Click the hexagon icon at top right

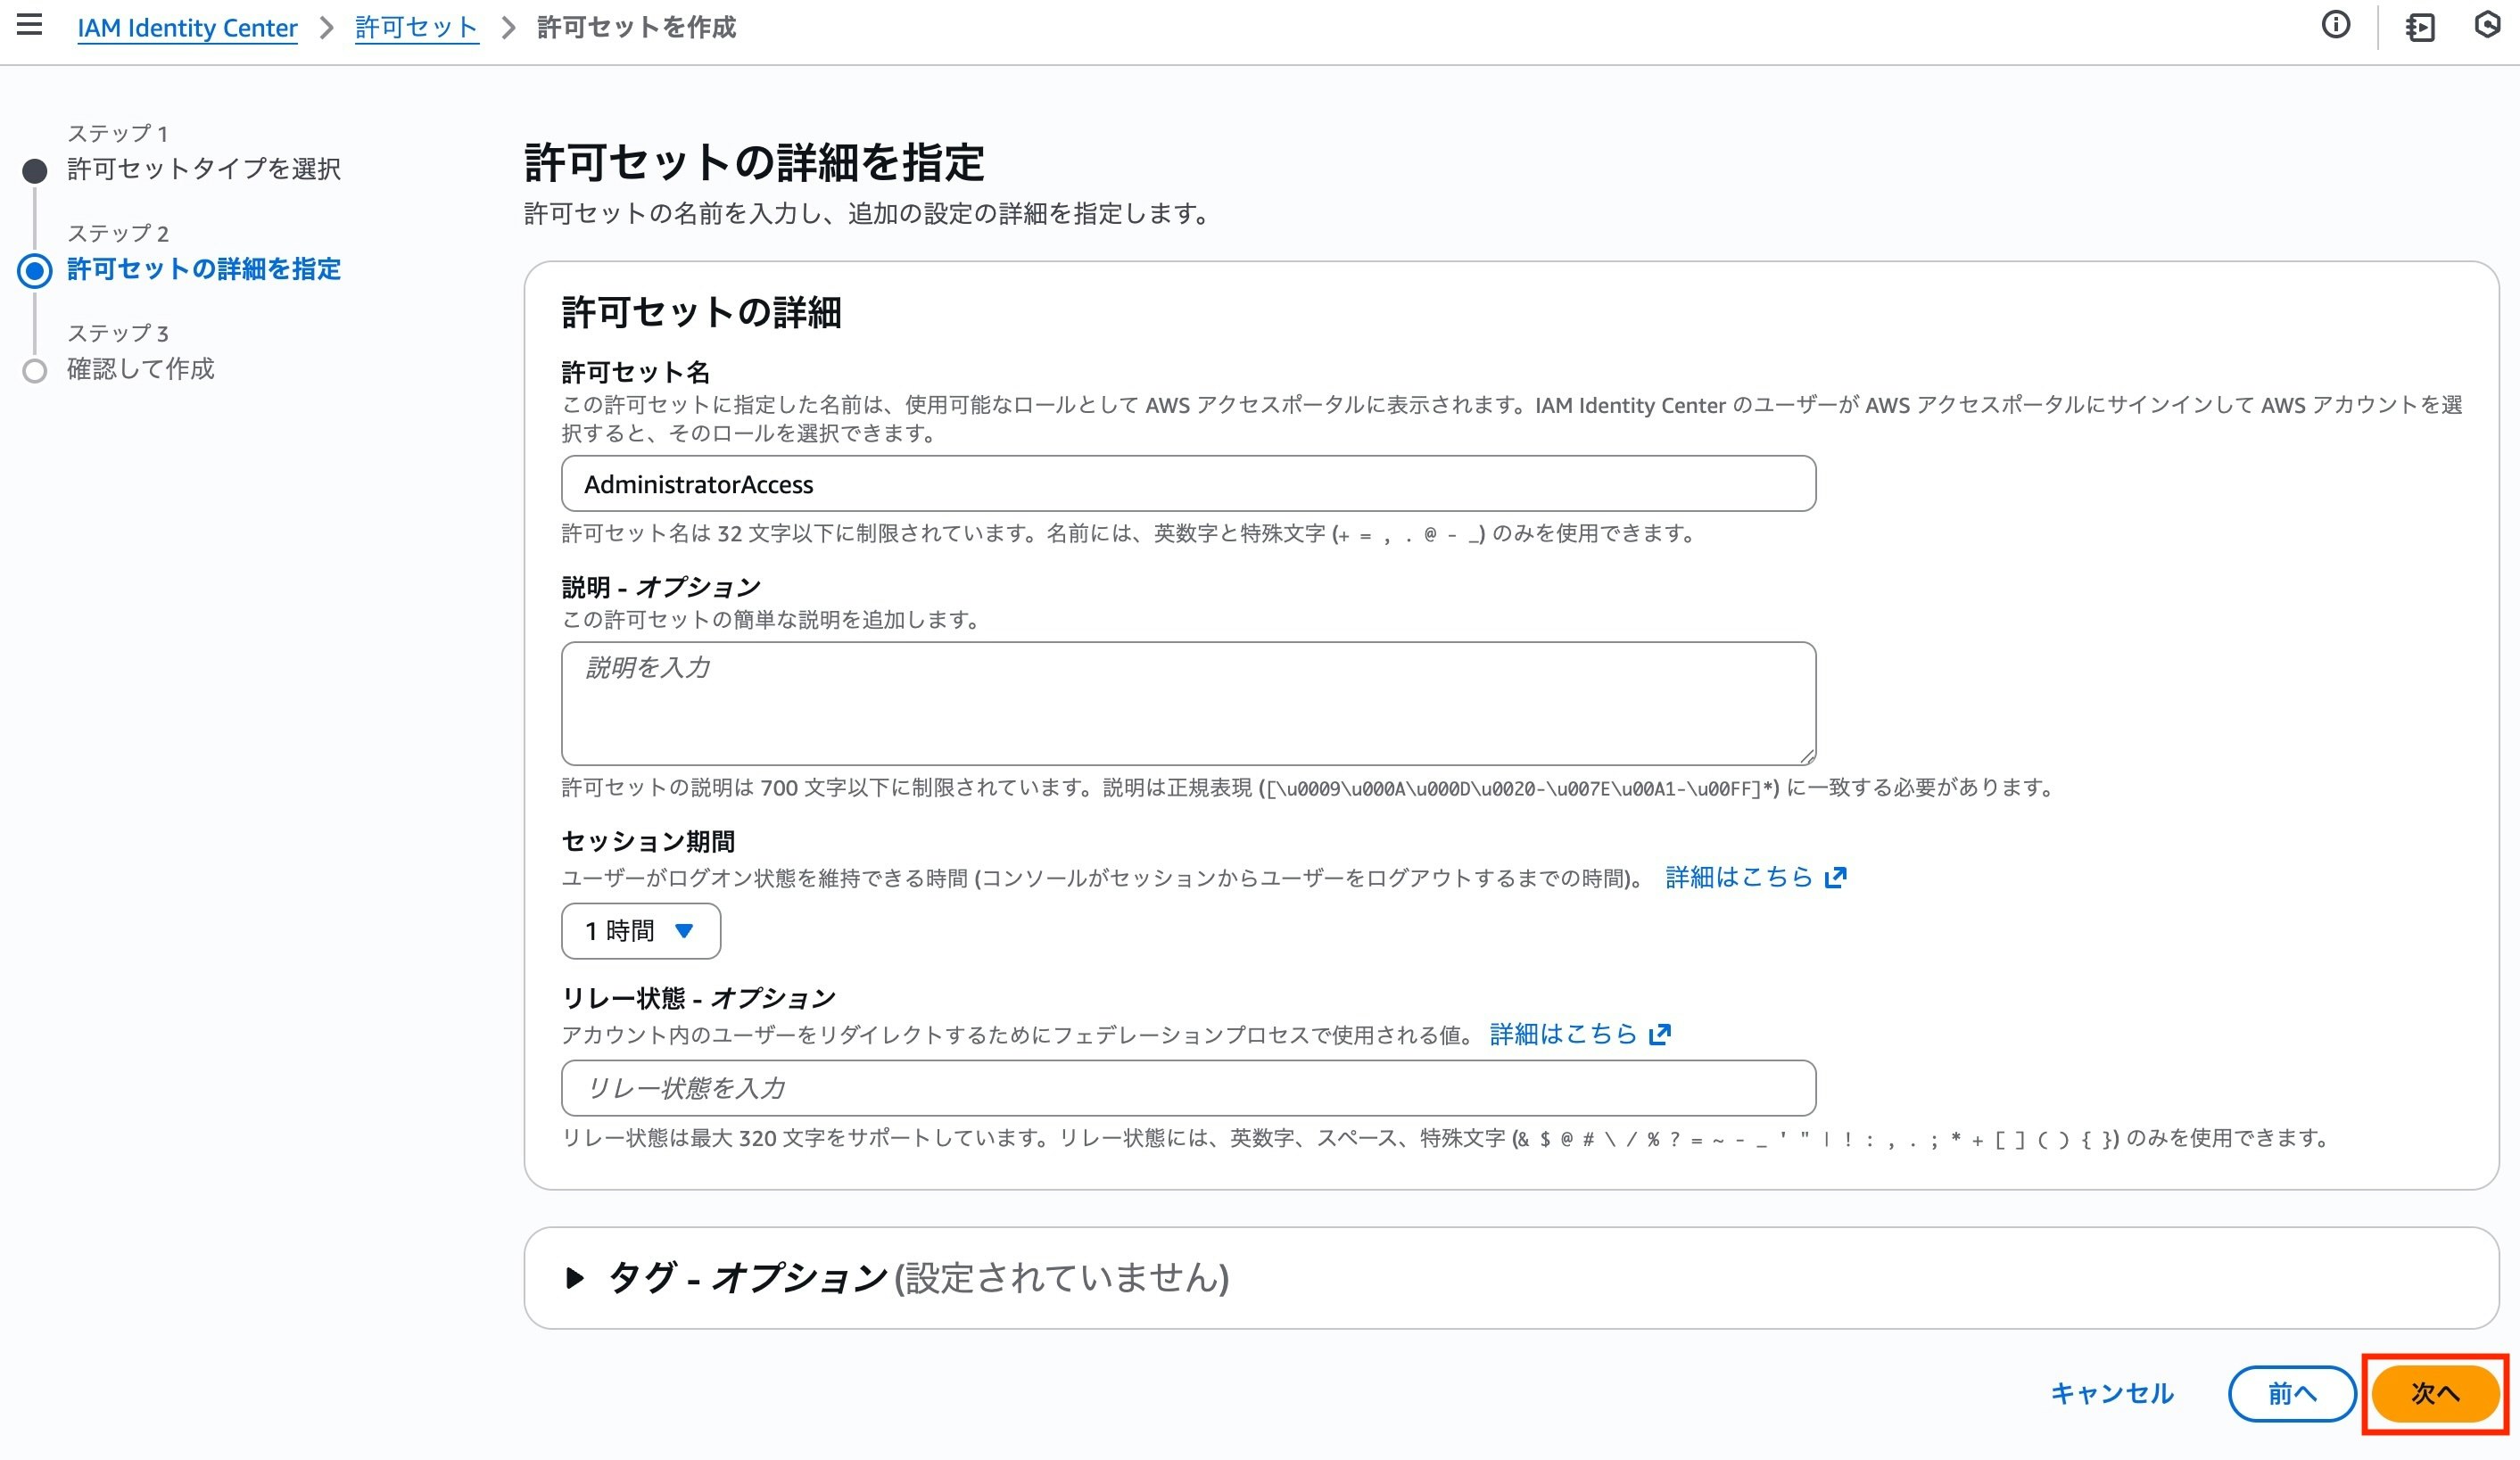(2487, 25)
